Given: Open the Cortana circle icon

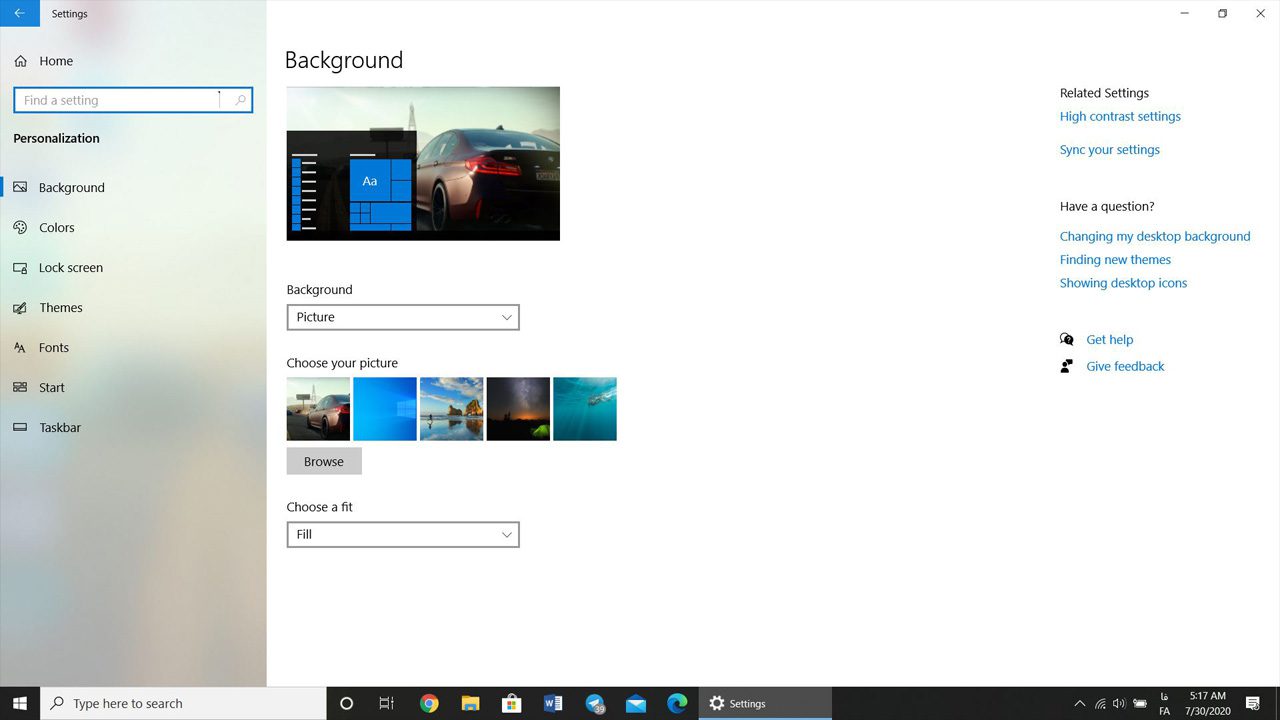Looking at the screenshot, I should tap(346, 704).
